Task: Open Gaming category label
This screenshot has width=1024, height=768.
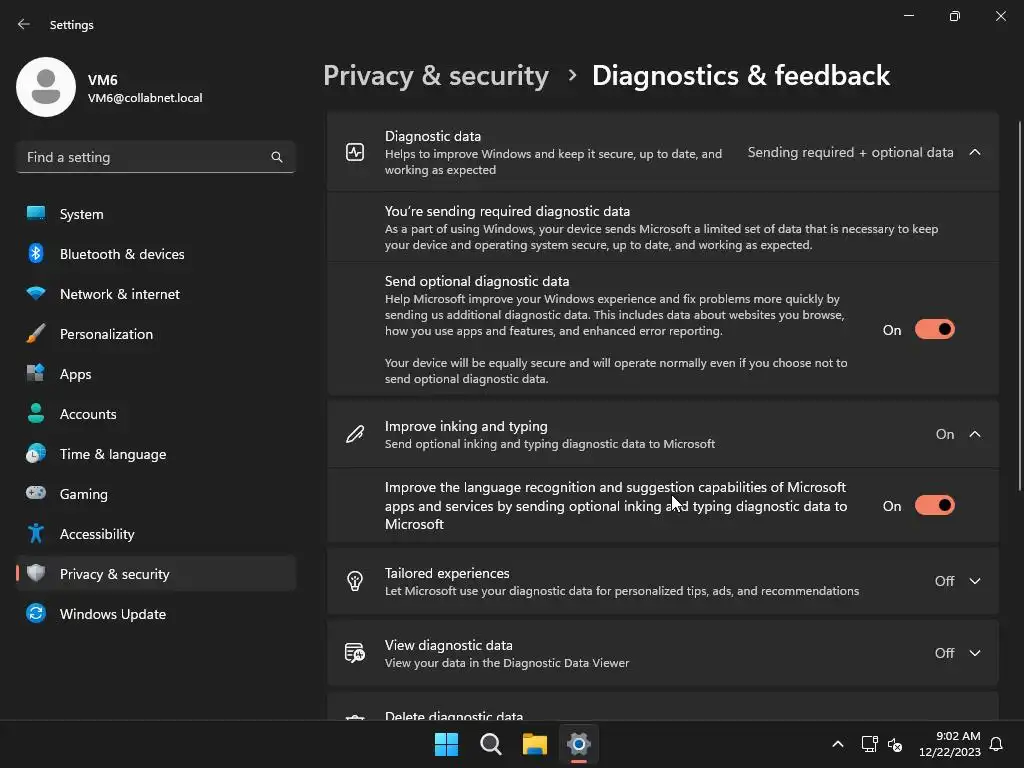Action: (84, 494)
